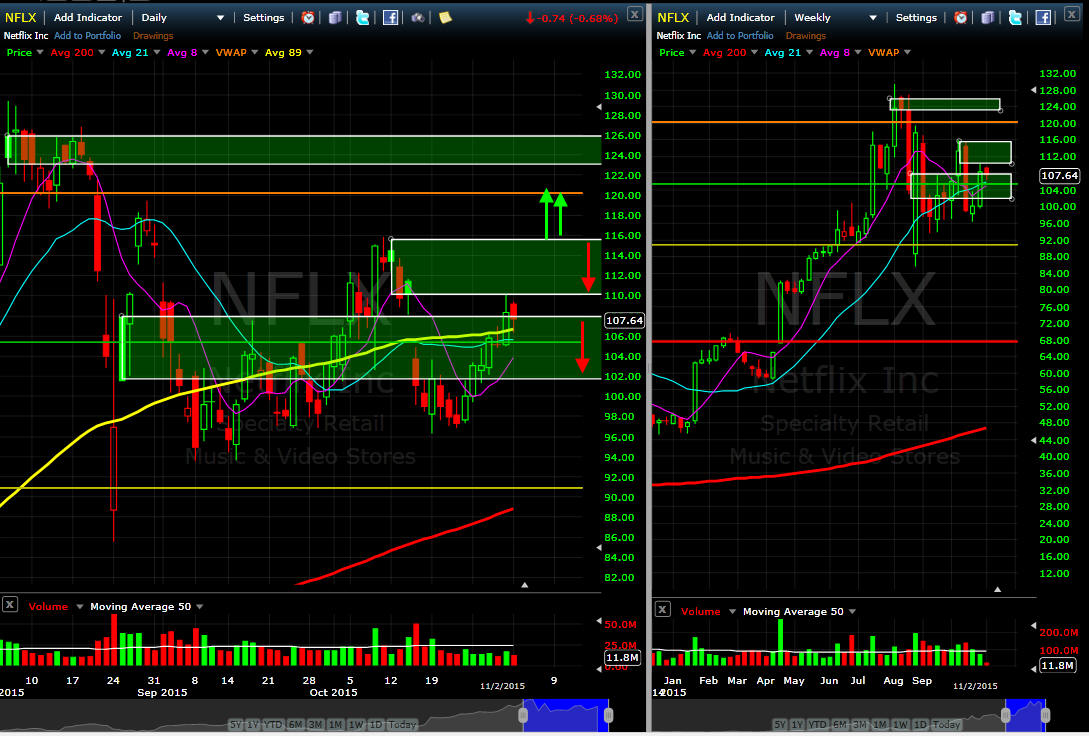Select Today range on Daily chart
Screen dimensions: 1089x736
(403, 724)
